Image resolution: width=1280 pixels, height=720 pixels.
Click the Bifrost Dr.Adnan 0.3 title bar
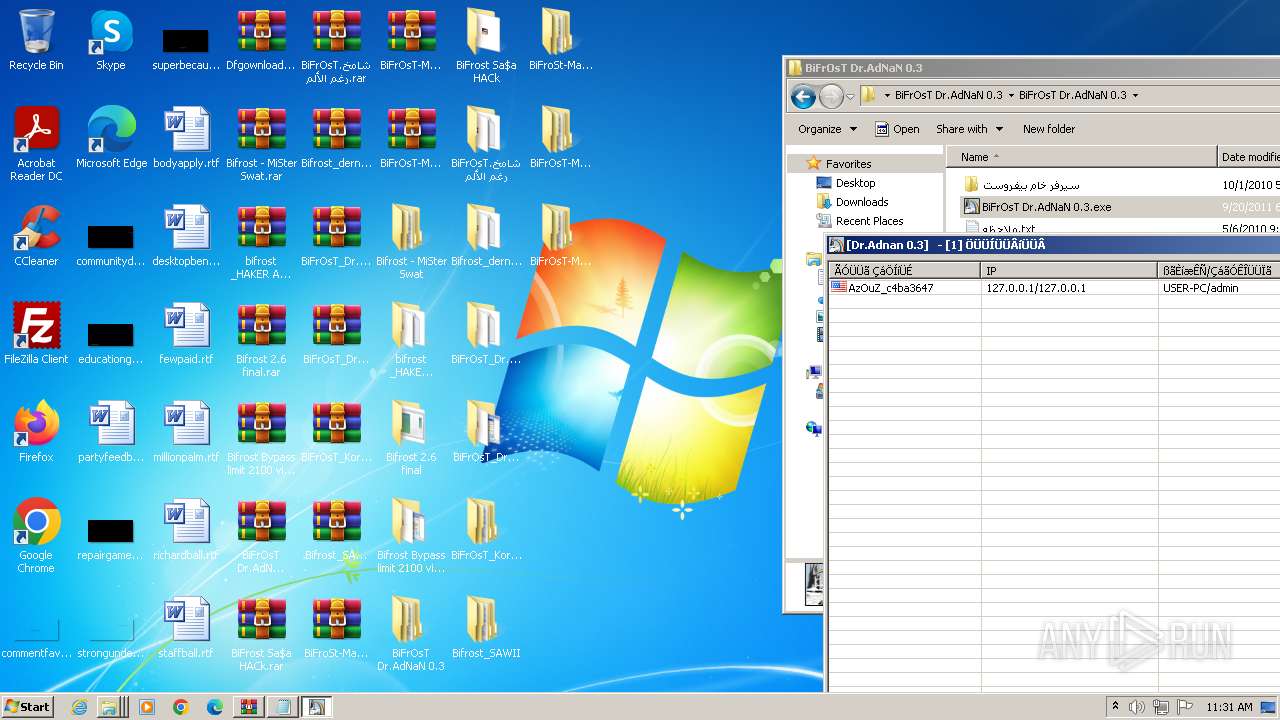point(1053,245)
